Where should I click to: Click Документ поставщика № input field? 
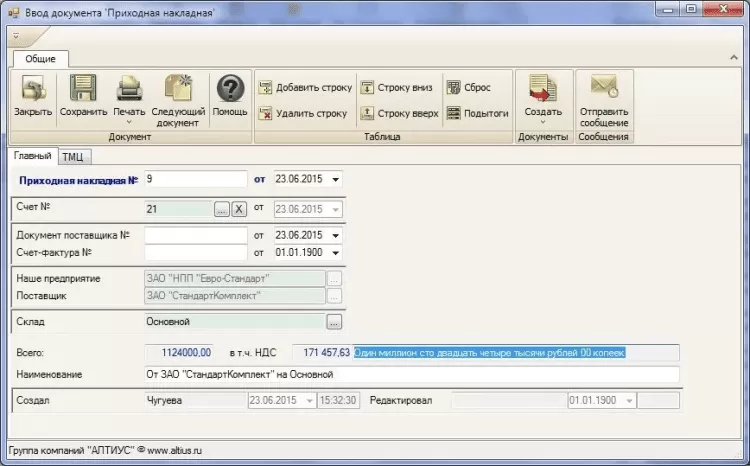pos(196,235)
